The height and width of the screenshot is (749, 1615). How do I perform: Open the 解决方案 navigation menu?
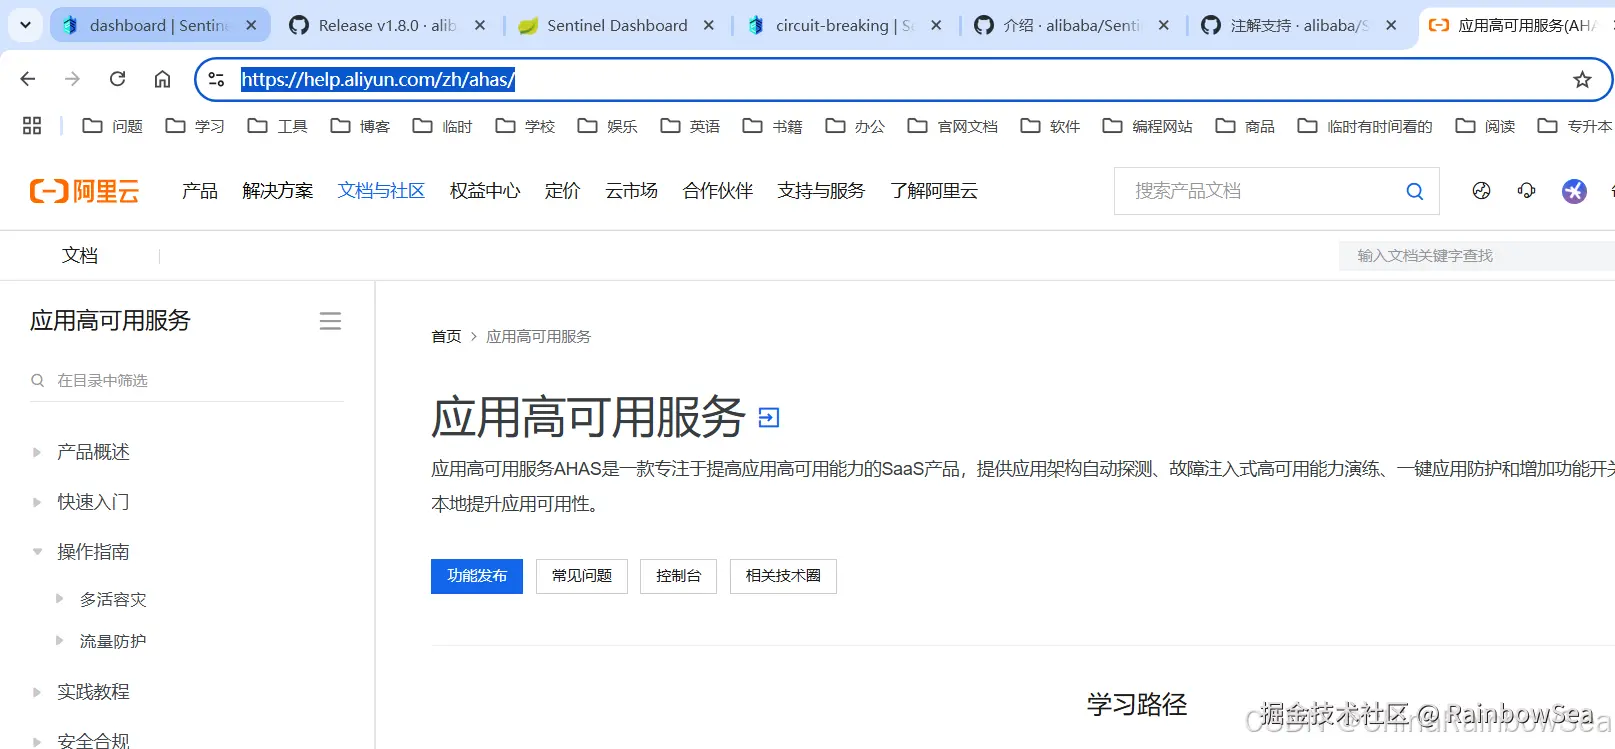(278, 190)
